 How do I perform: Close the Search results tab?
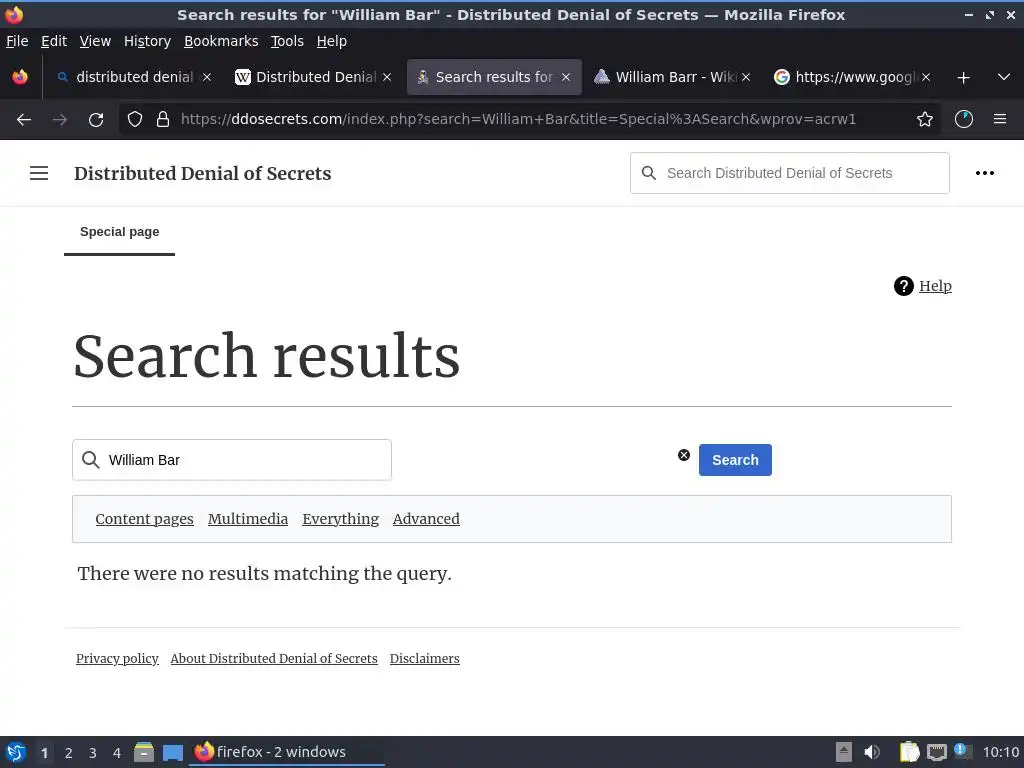(566, 77)
